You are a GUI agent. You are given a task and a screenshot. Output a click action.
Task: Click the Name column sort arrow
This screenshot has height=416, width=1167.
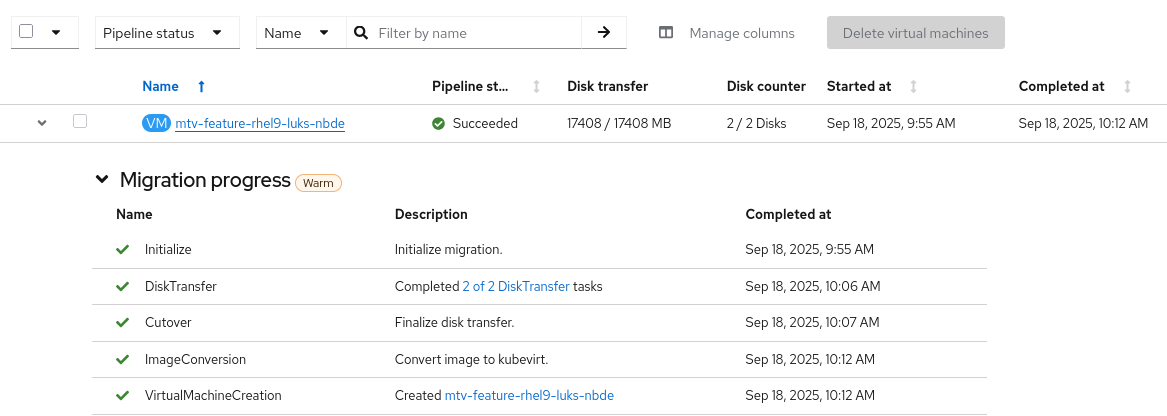202,87
